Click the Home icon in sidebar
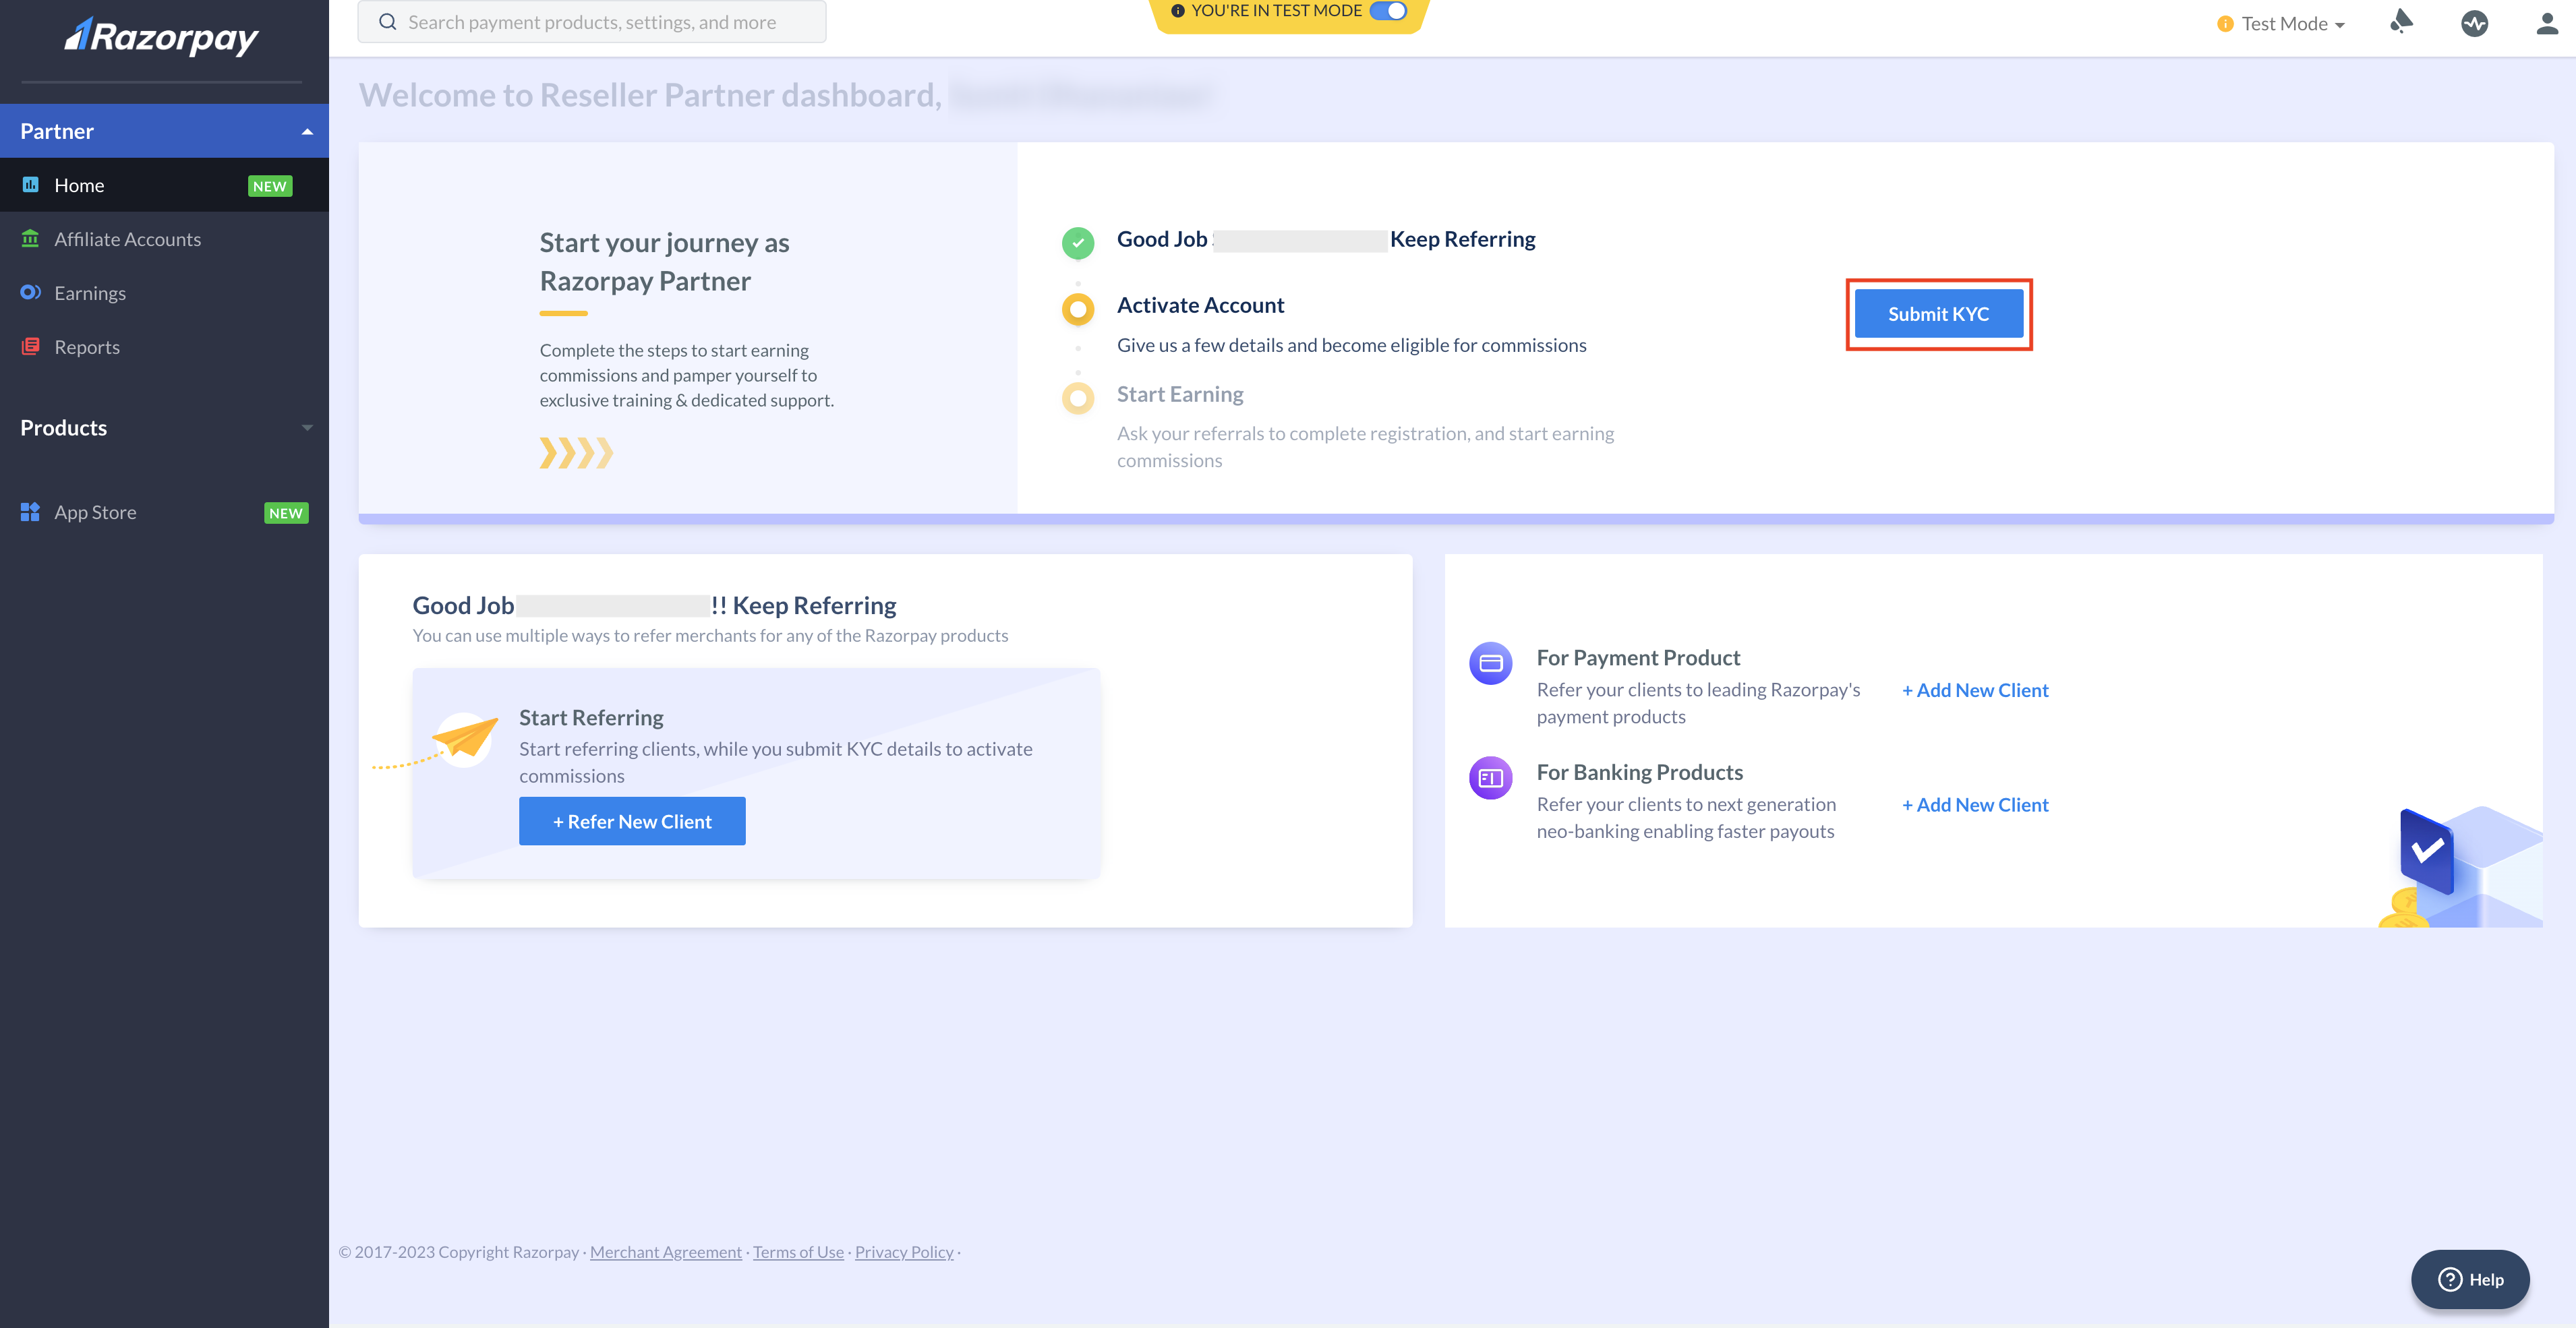2576x1328 pixels. [x=30, y=185]
